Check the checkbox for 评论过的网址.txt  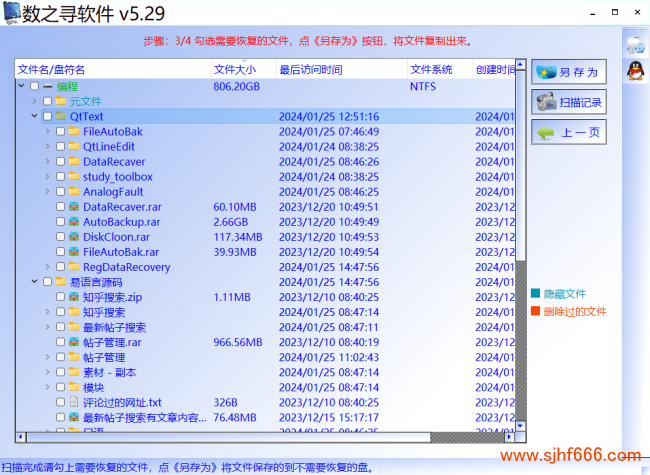(61, 402)
